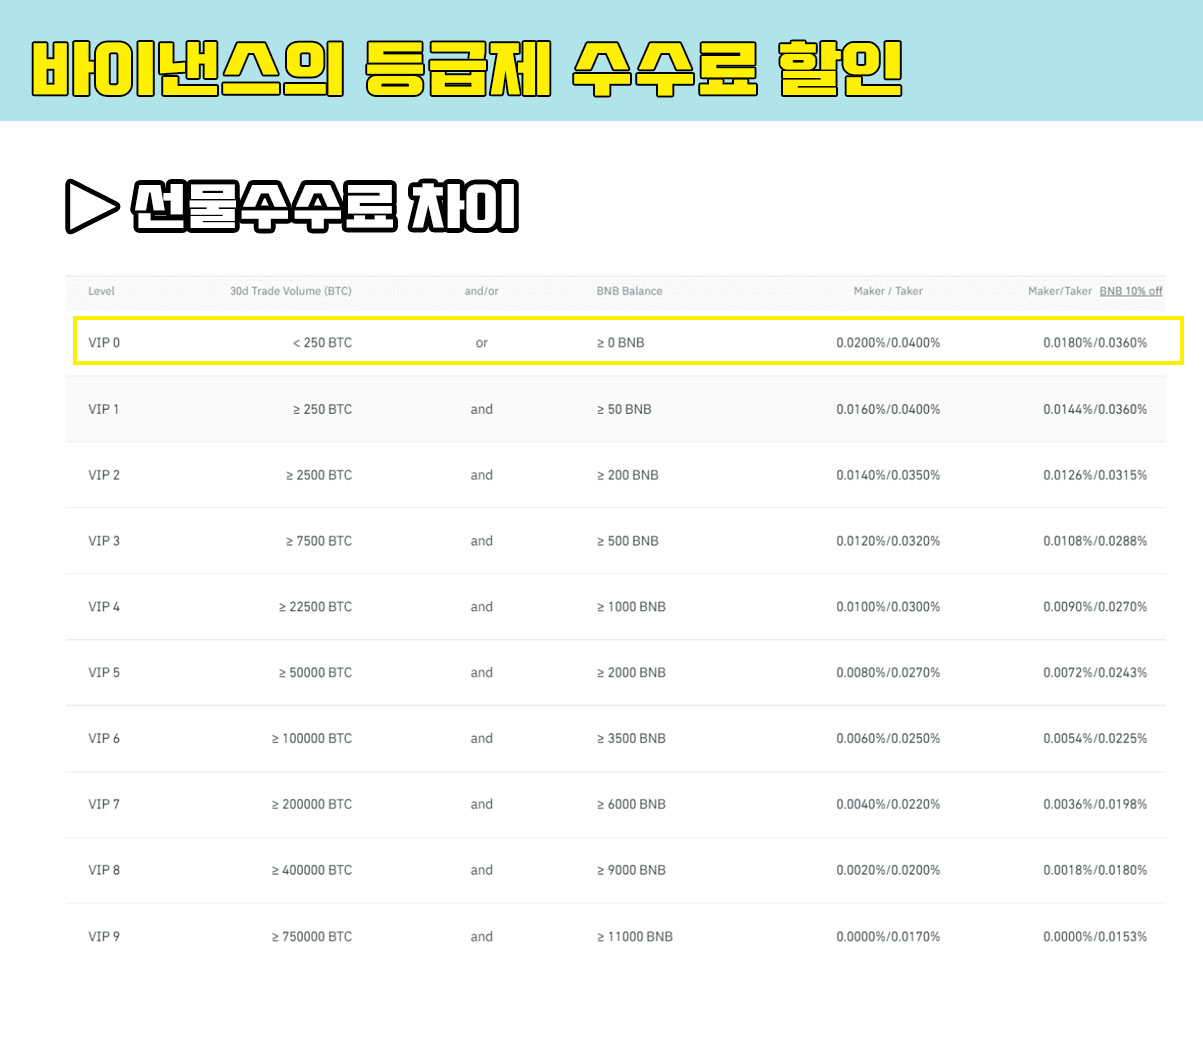Select the 0.0020%/0.0200% fee cell
Viewport: 1203px width, 1050px height.
coord(888,870)
